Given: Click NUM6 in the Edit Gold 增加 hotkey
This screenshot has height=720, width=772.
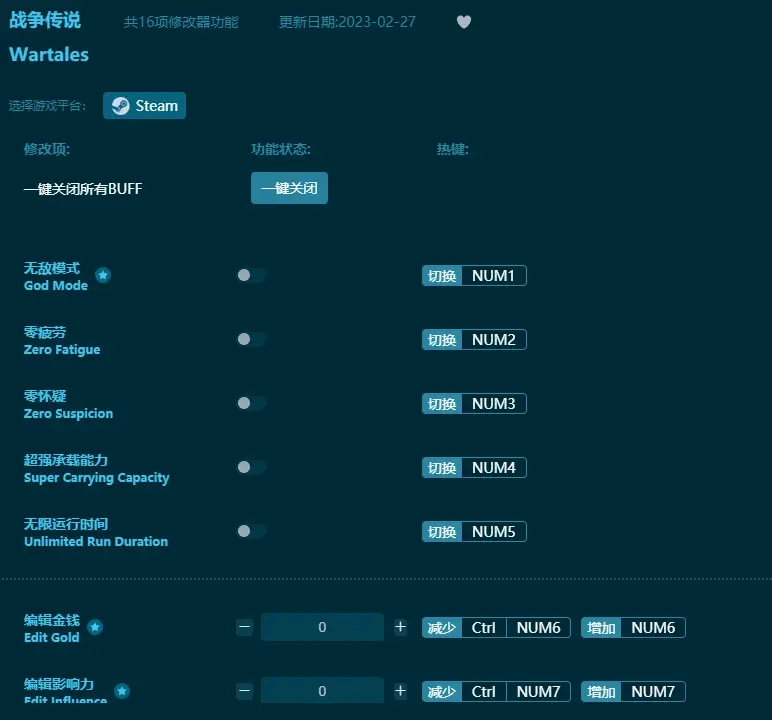Looking at the screenshot, I should tap(653, 627).
